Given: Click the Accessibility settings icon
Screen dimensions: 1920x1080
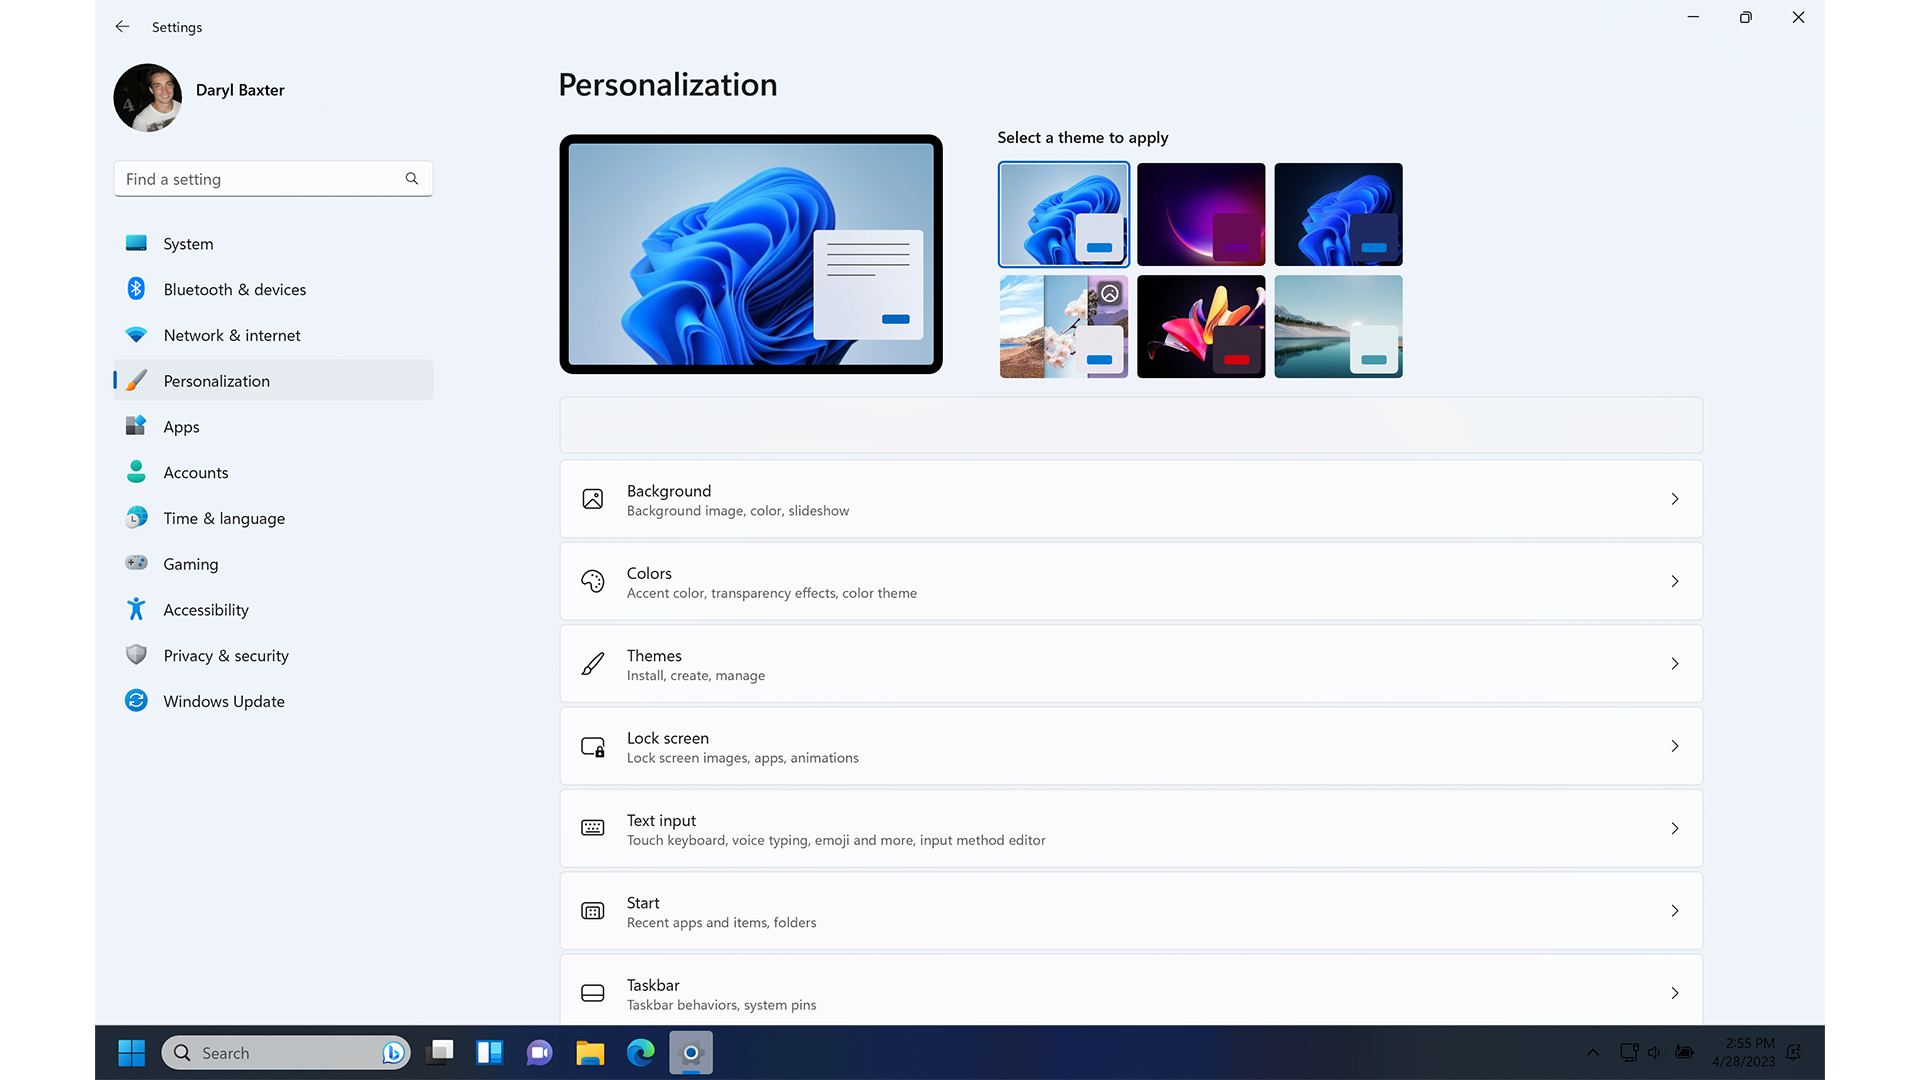Looking at the screenshot, I should coord(135,609).
